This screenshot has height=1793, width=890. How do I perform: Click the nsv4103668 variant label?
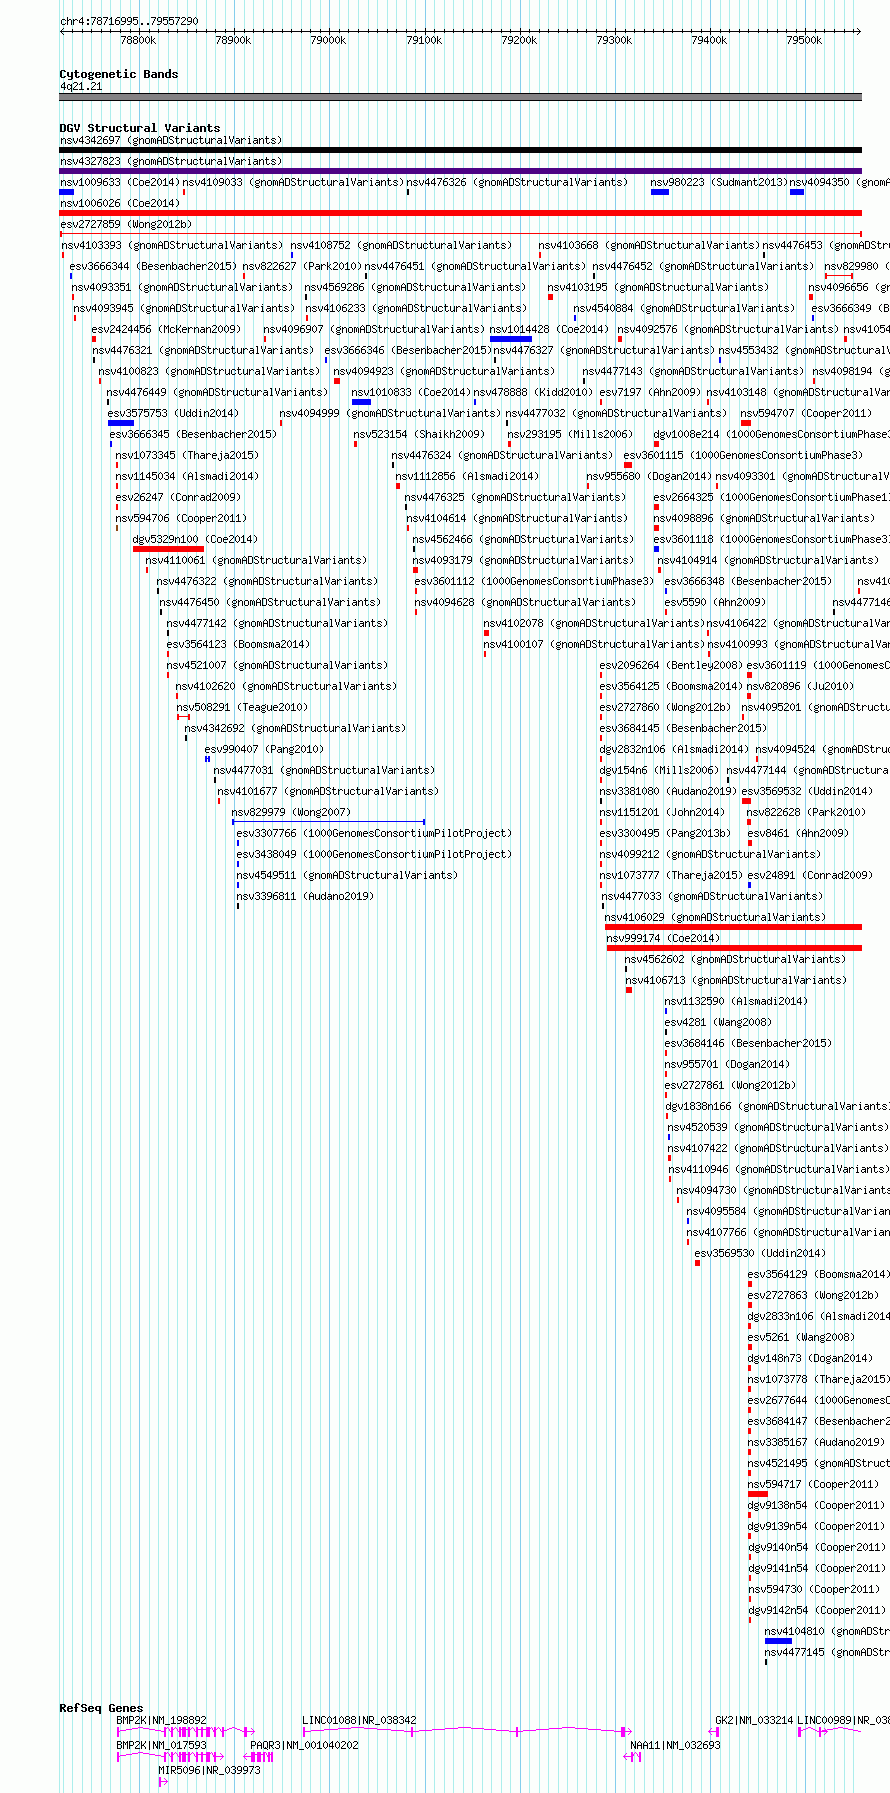pos(650,245)
